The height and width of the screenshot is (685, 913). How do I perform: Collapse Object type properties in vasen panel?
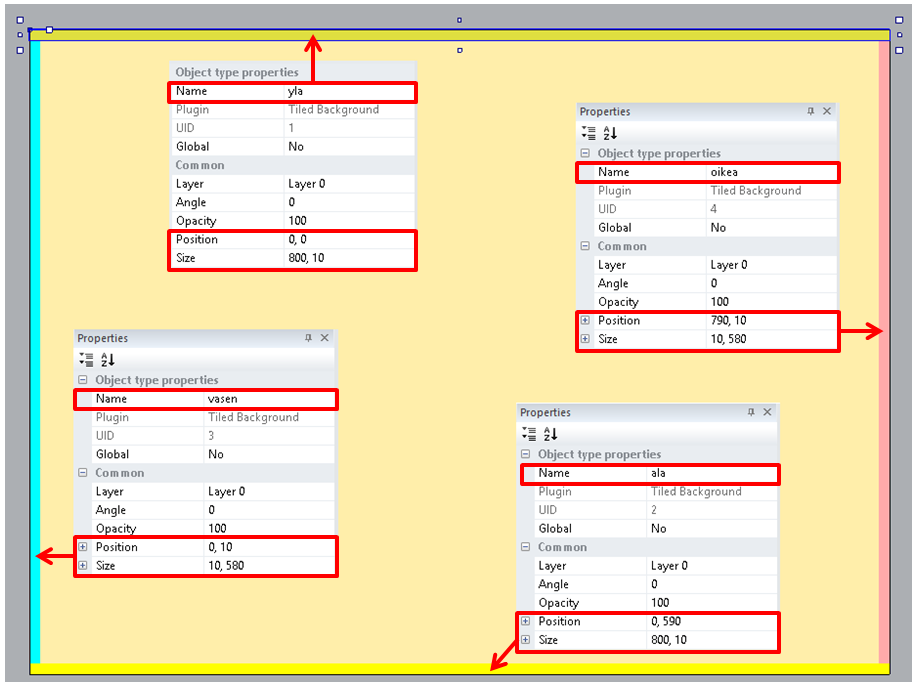pos(83,380)
